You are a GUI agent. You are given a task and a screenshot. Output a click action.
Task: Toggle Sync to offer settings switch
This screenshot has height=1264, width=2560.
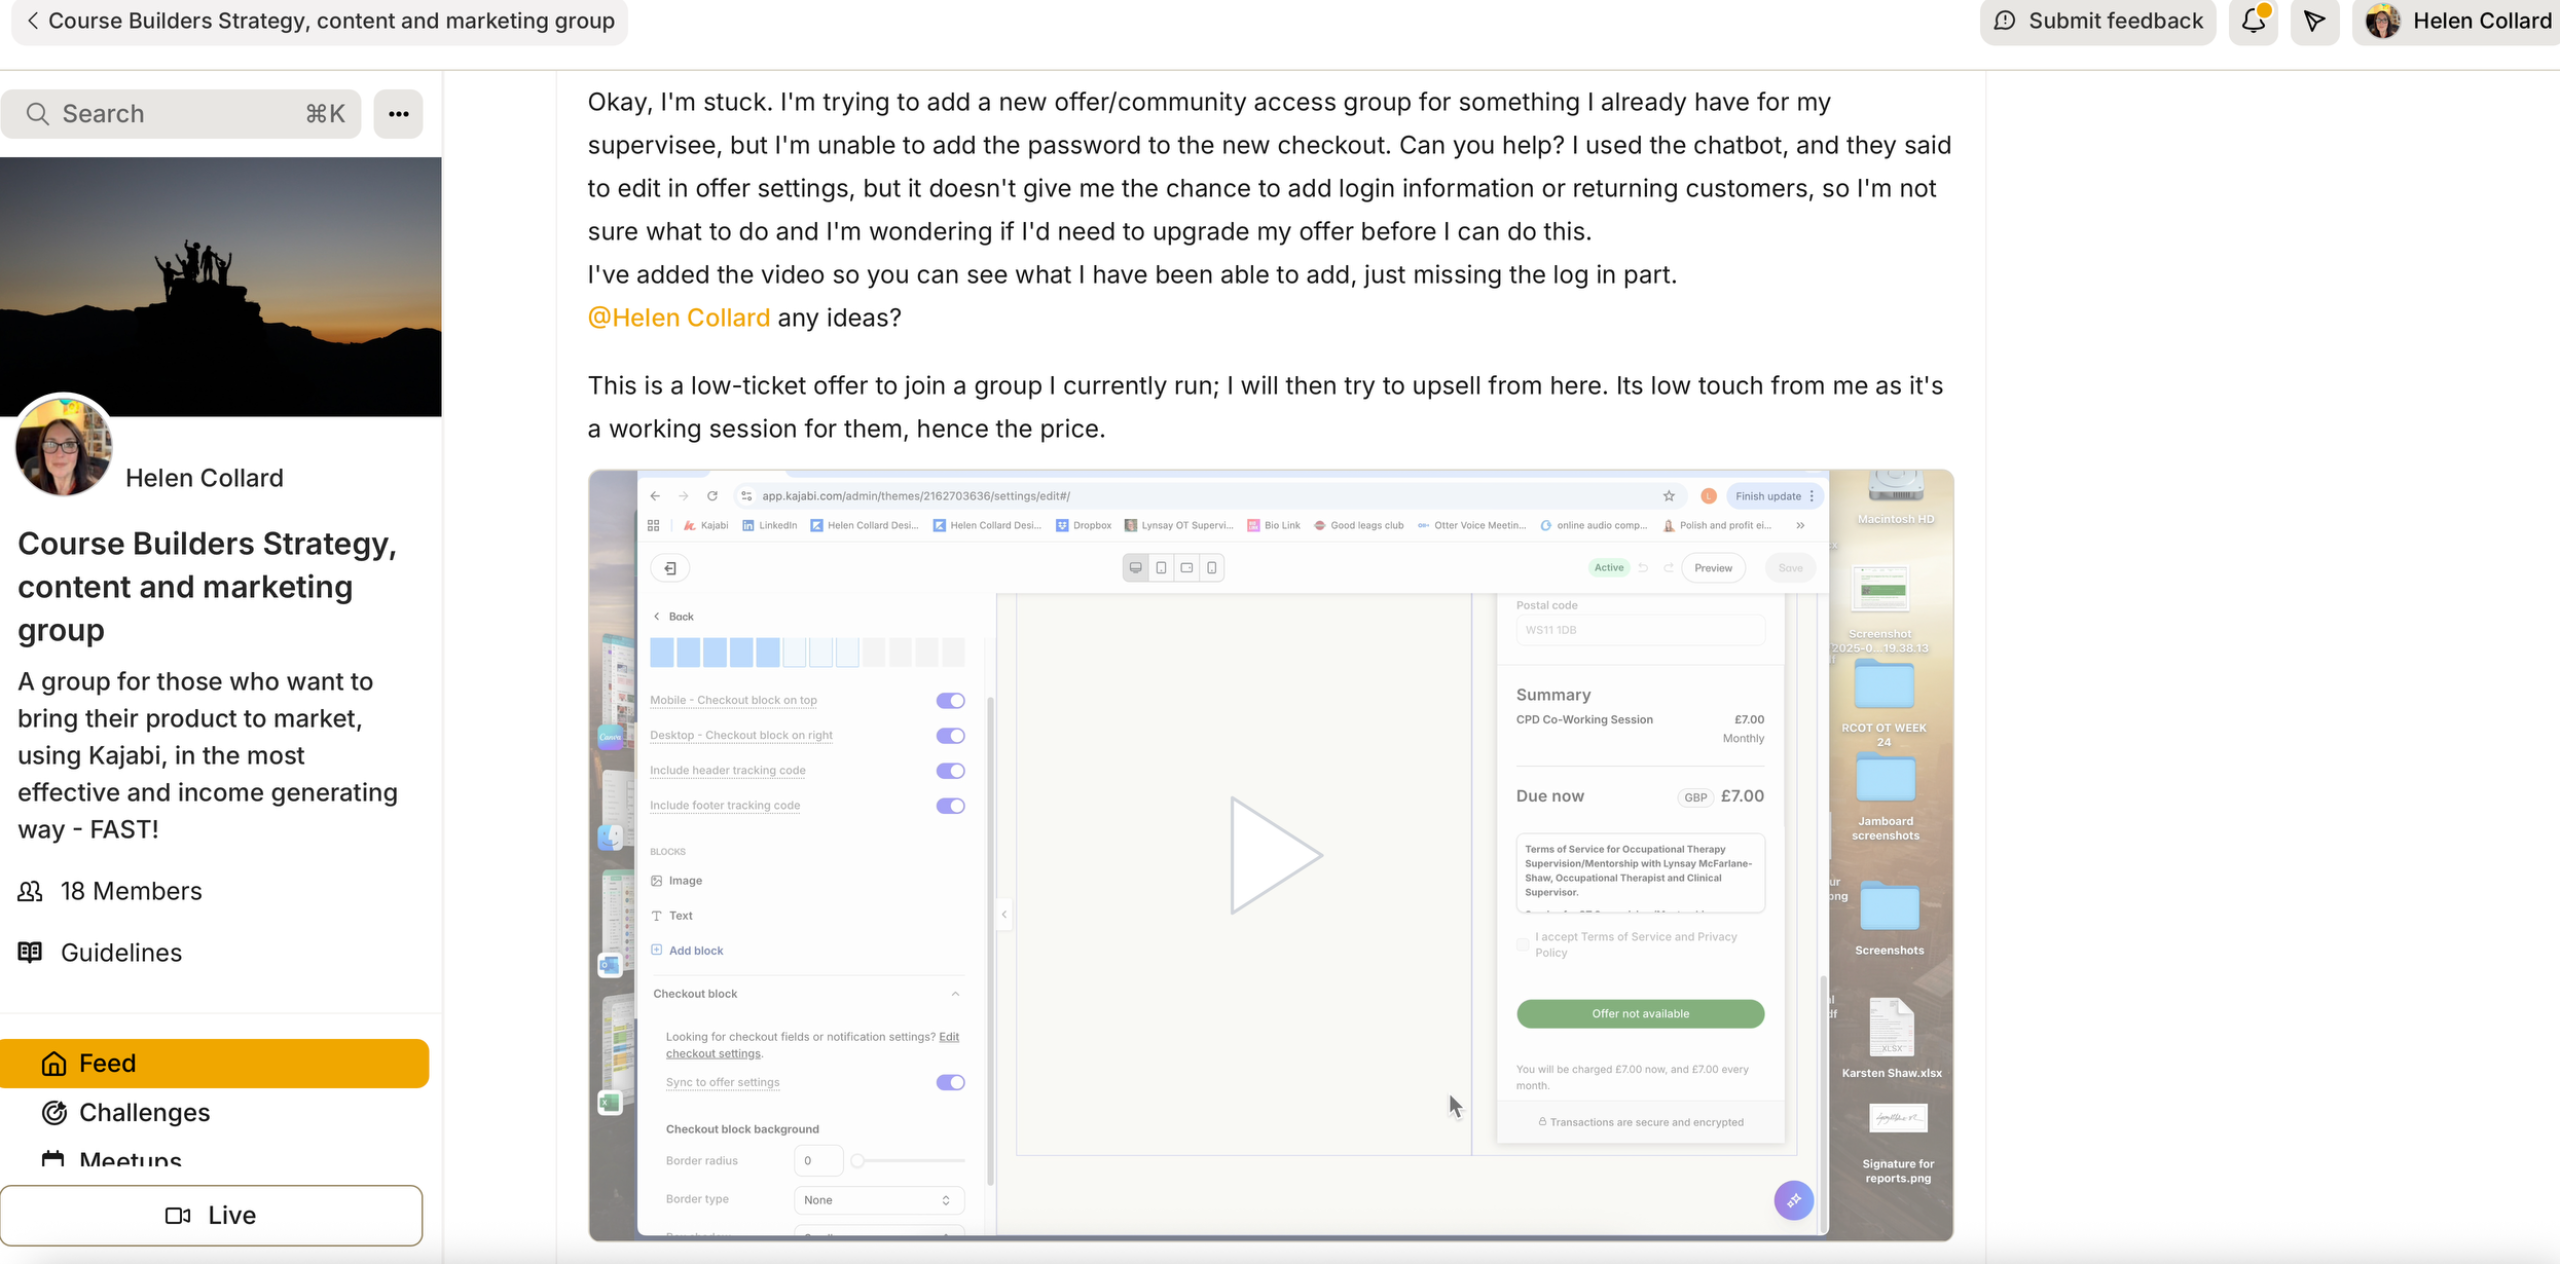[950, 1082]
